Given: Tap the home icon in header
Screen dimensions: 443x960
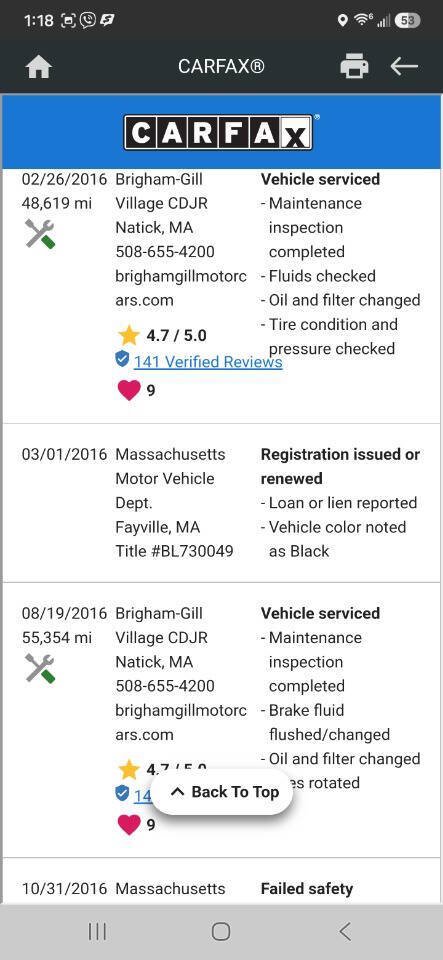Looking at the screenshot, I should point(38,67).
